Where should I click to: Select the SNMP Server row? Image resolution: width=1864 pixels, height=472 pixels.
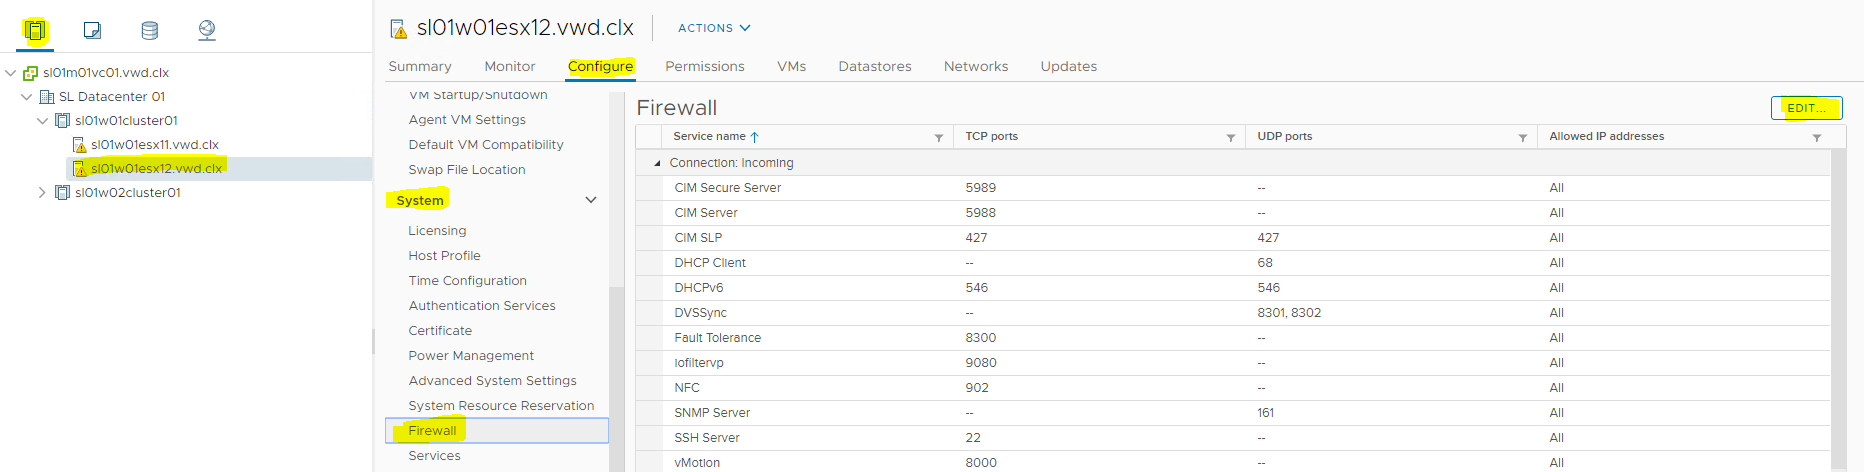point(1233,413)
